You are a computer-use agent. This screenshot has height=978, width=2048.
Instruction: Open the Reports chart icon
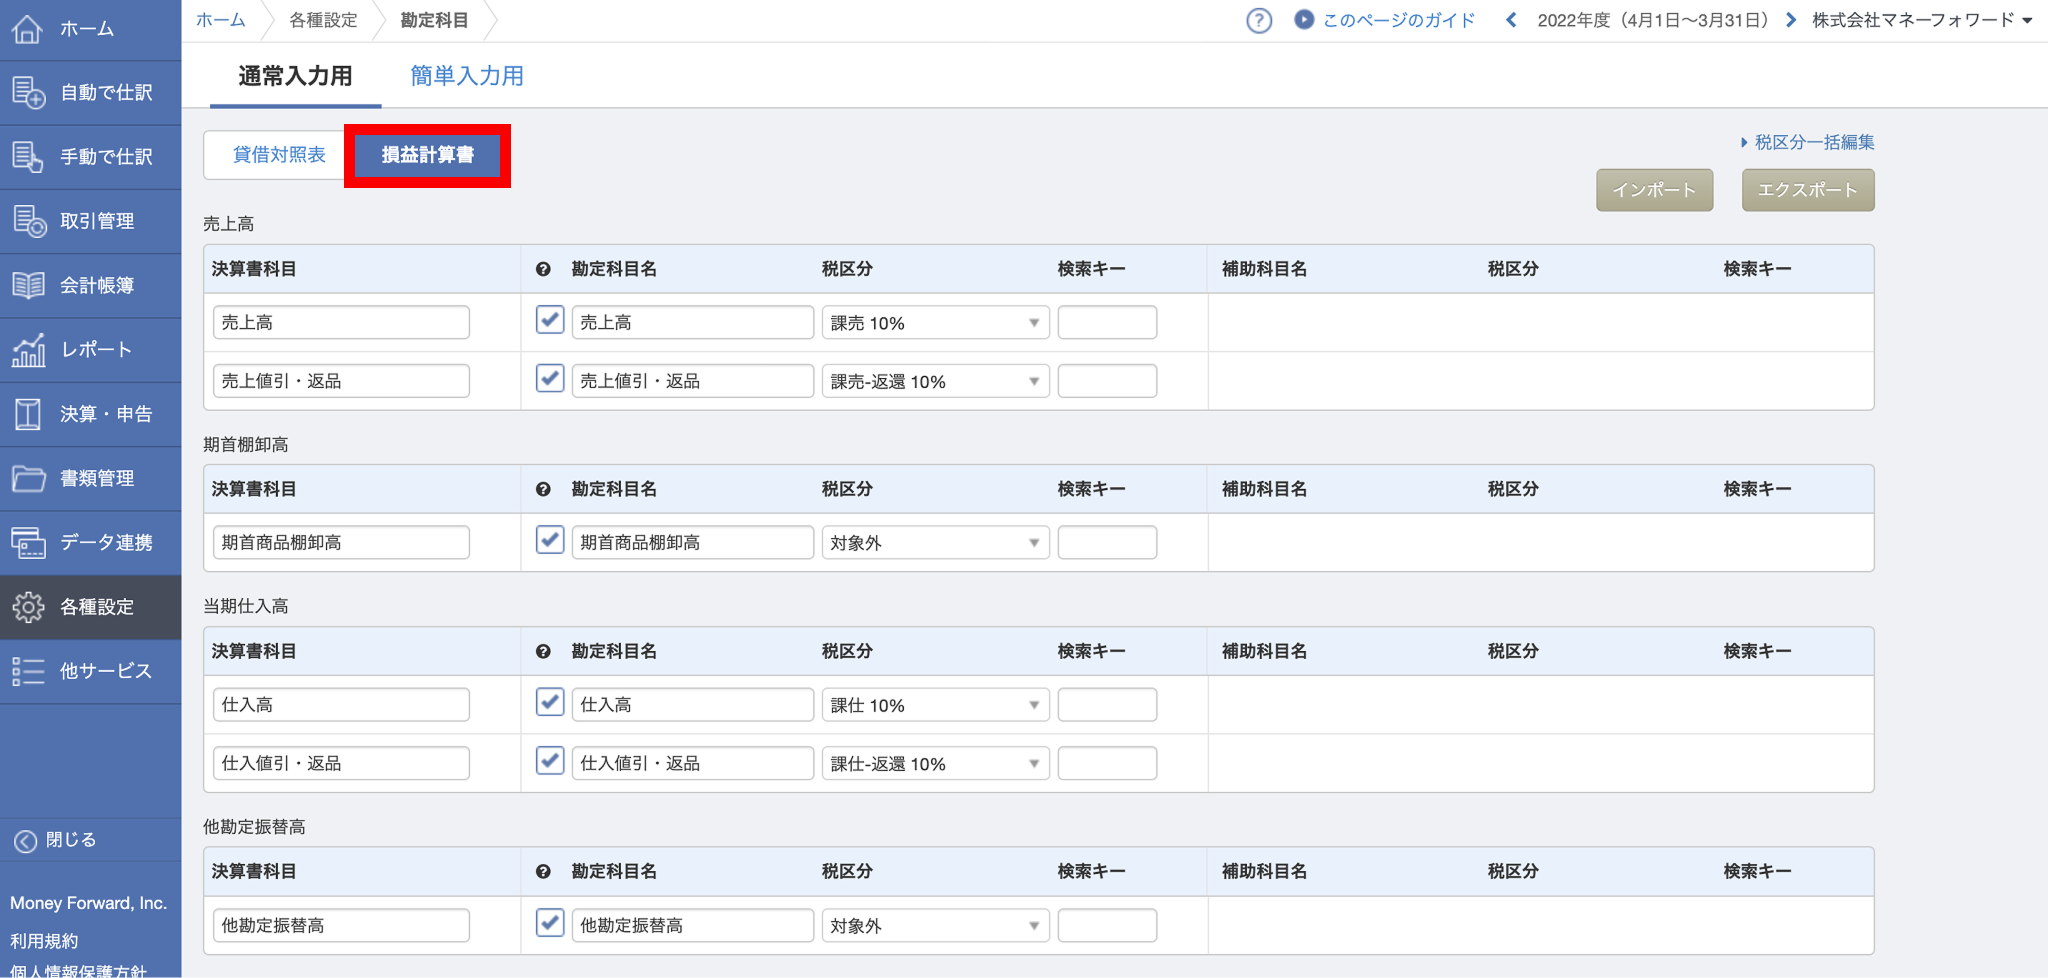coord(28,350)
